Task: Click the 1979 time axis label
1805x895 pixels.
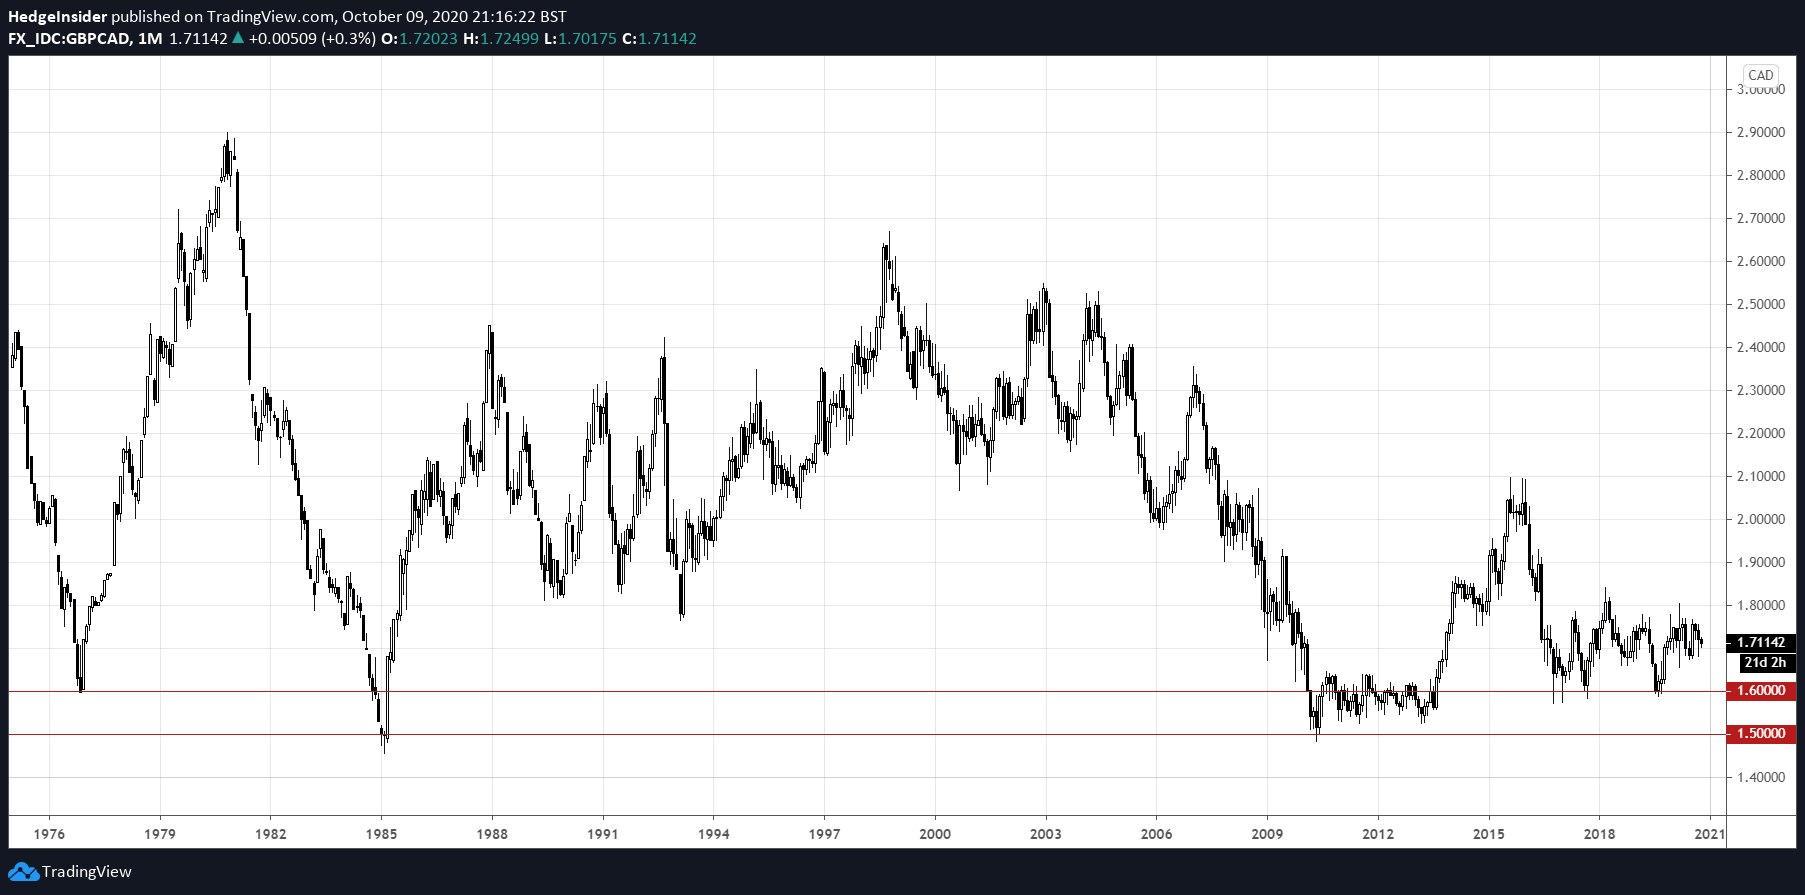Action: pos(160,834)
